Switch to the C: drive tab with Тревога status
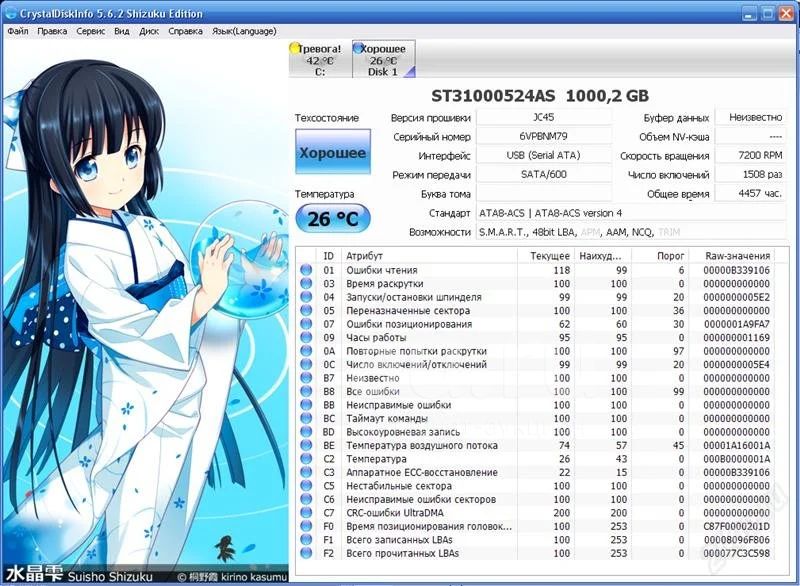The image size is (800, 586). (x=319, y=60)
